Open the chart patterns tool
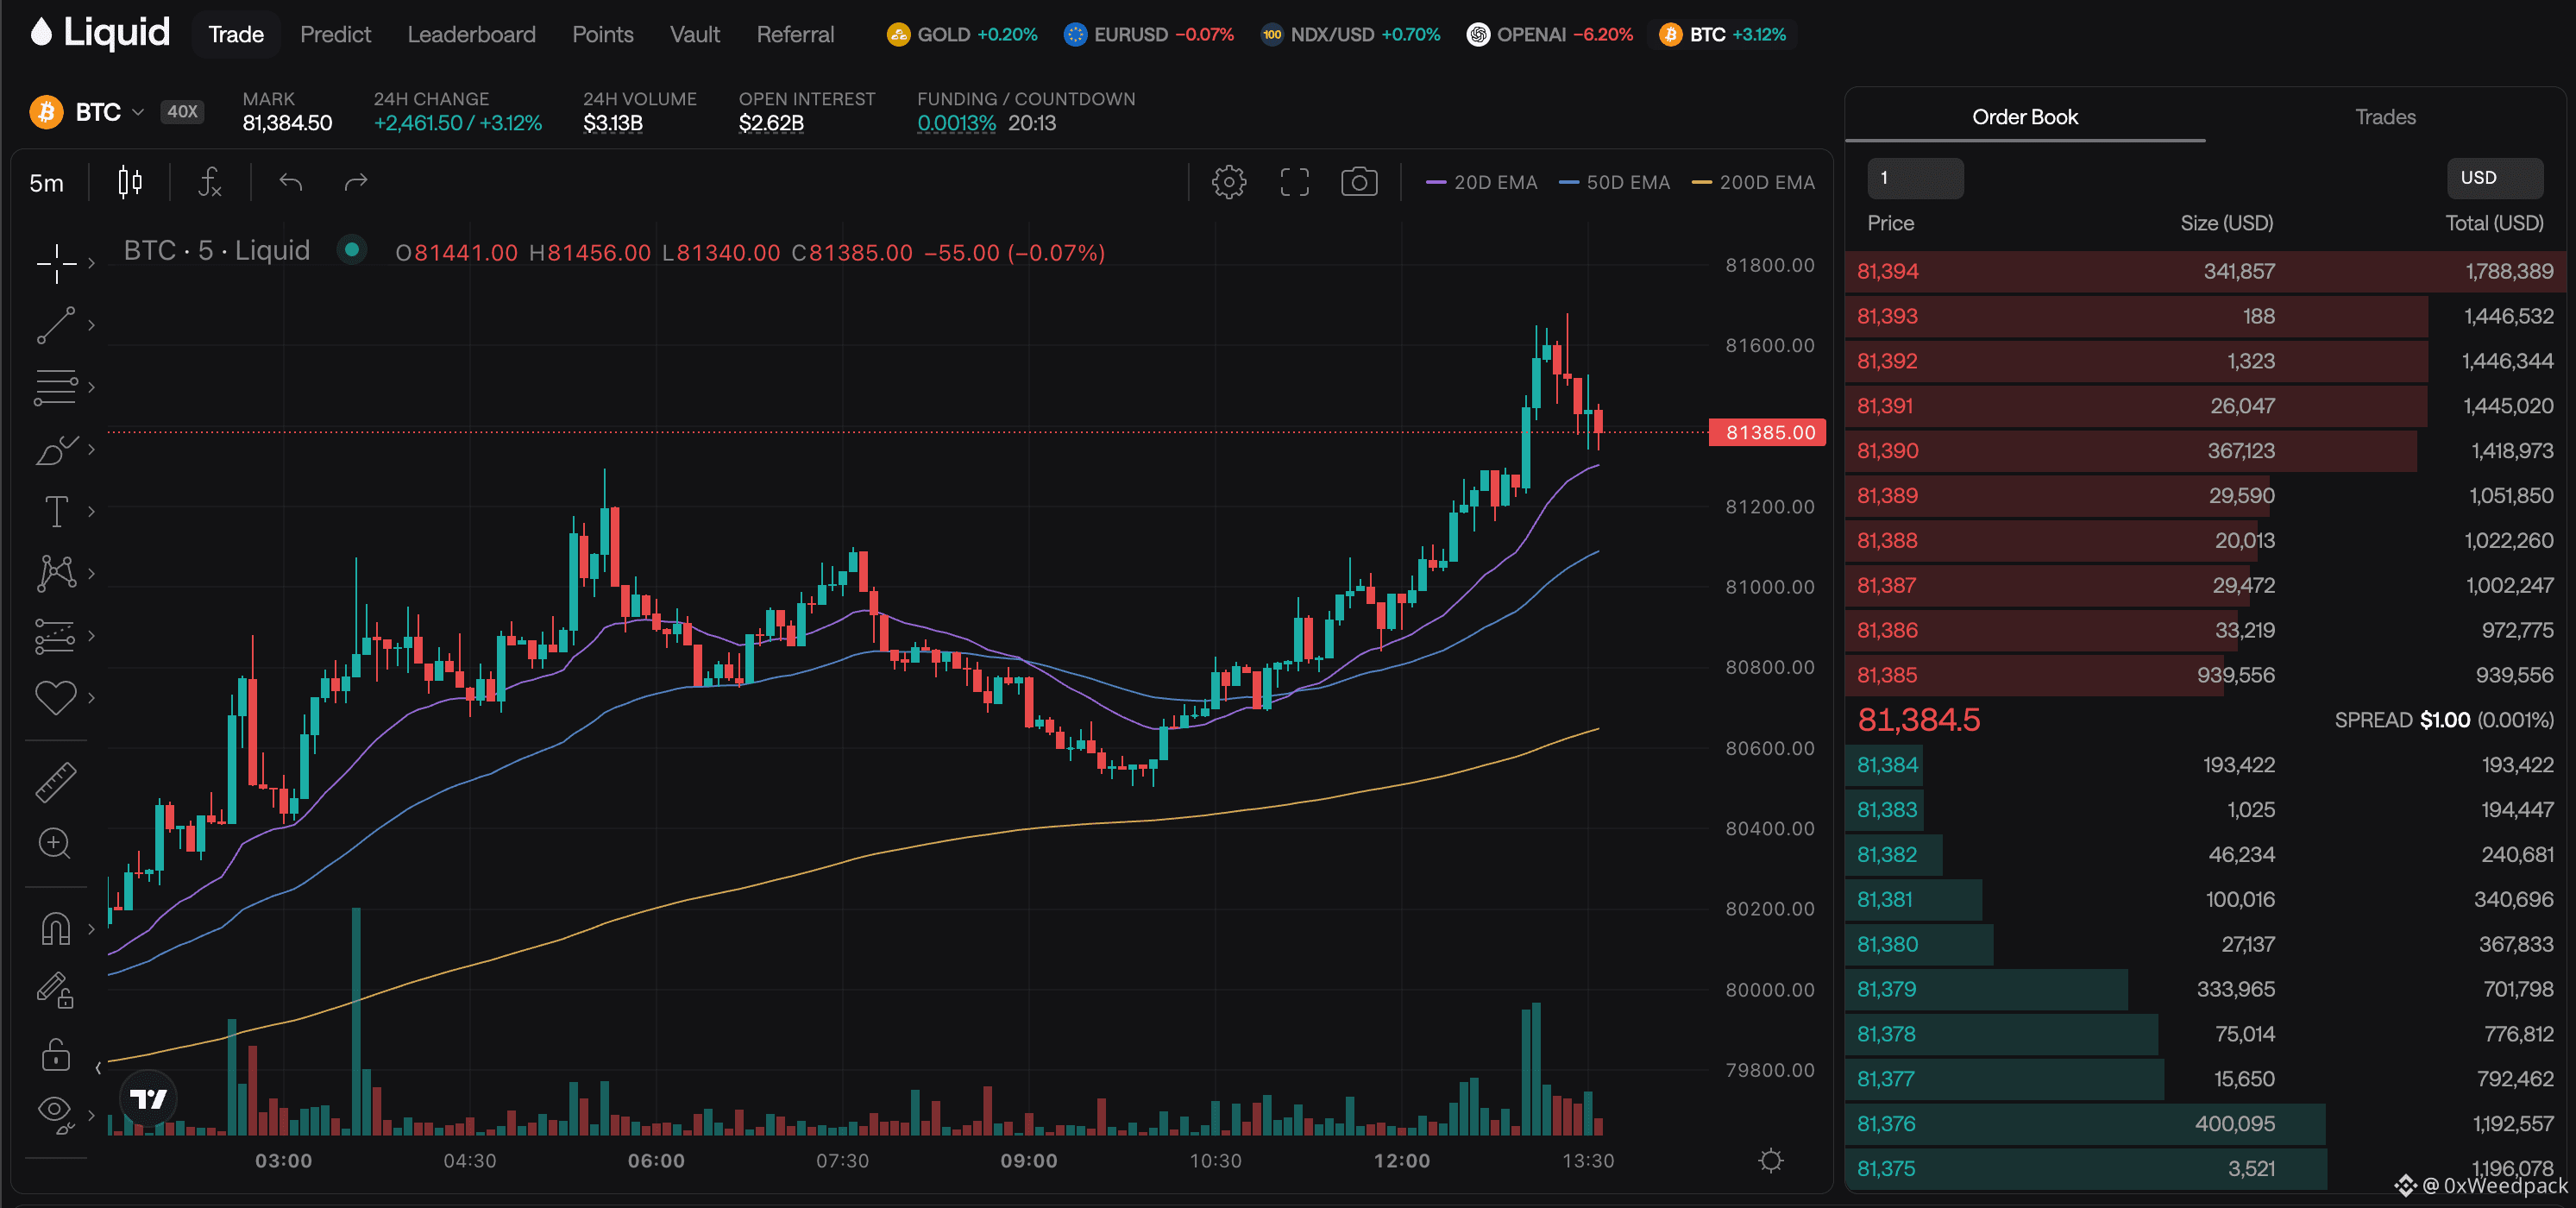The width and height of the screenshot is (2576, 1208). point(56,573)
